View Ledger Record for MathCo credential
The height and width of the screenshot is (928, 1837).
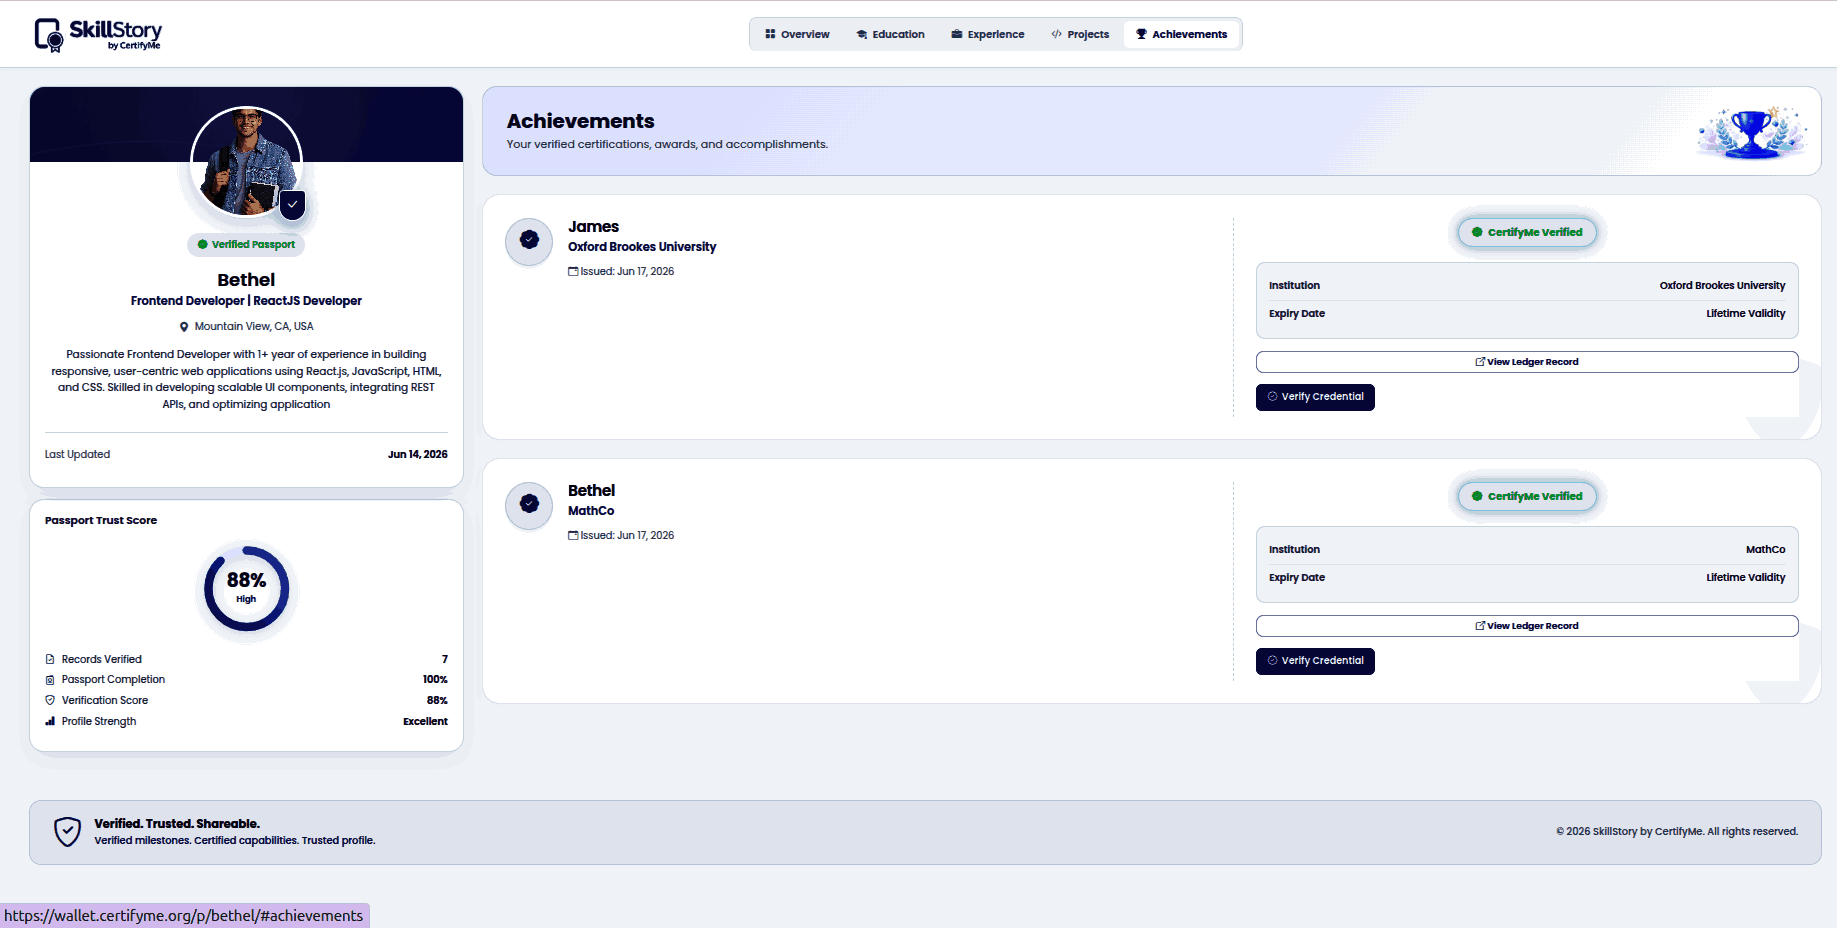tap(1527, 626)
